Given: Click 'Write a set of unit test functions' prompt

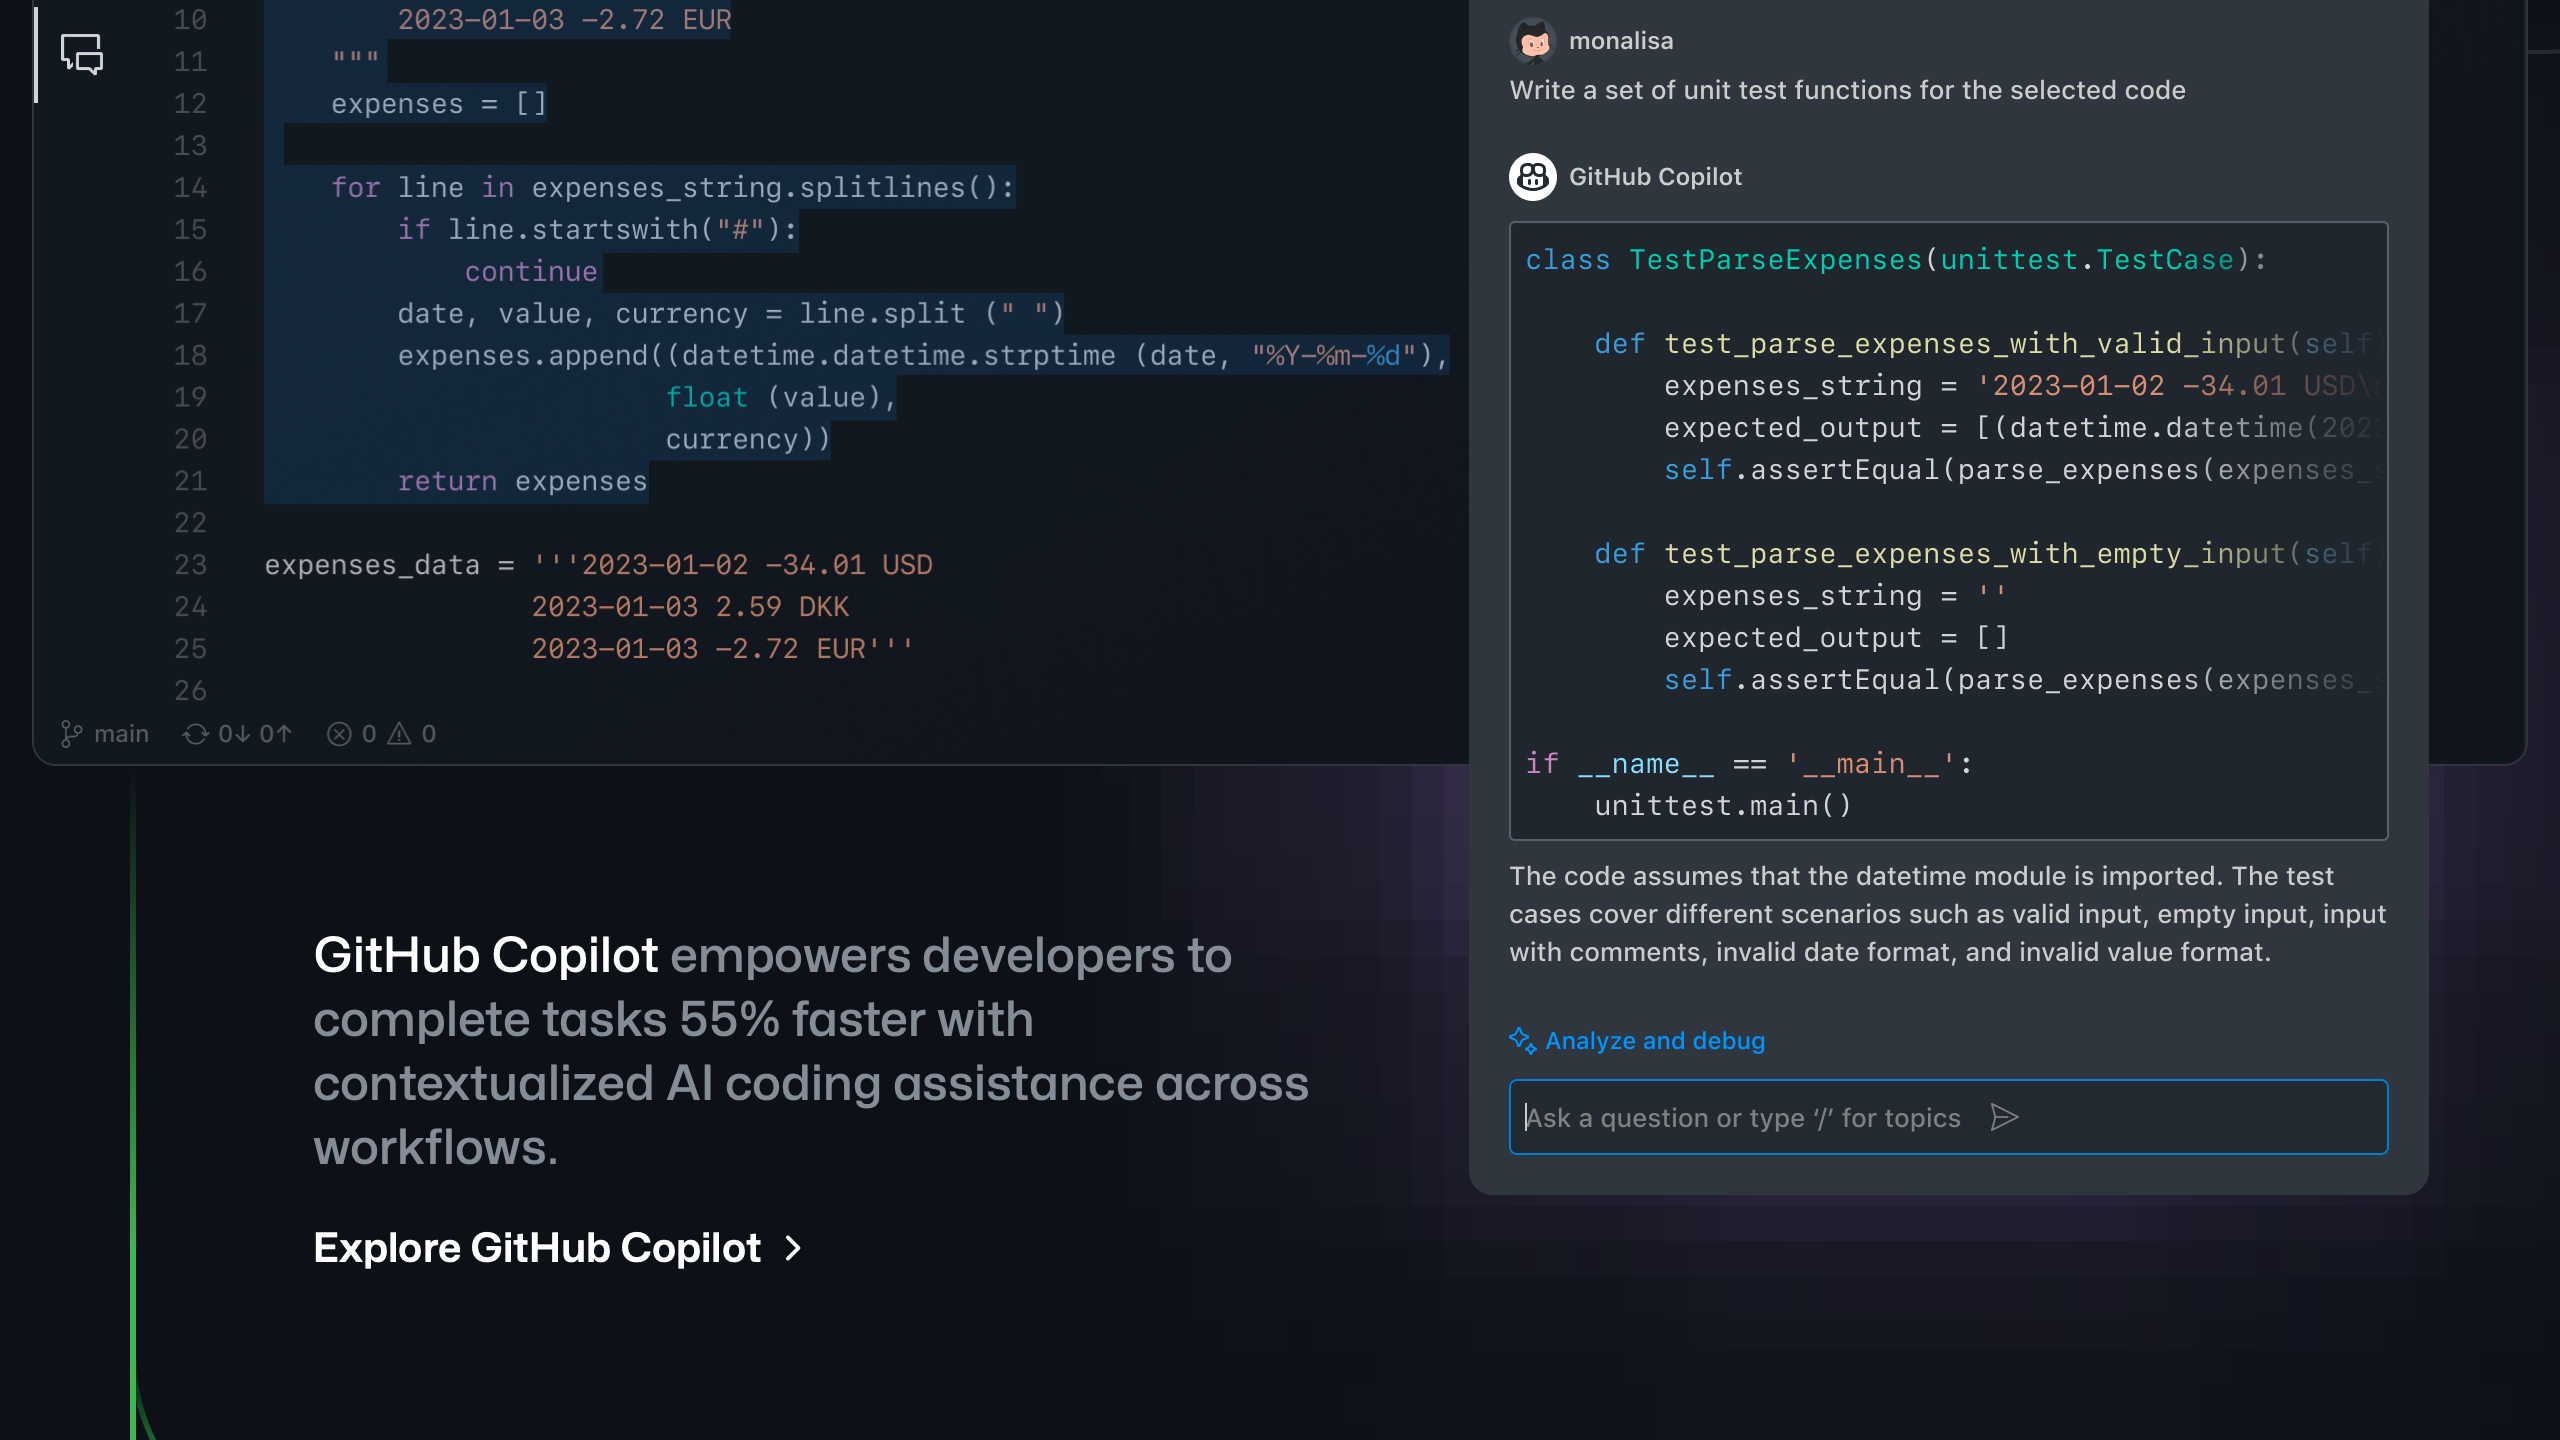Looking at the screenshot, I should [x=1847, y=90].
